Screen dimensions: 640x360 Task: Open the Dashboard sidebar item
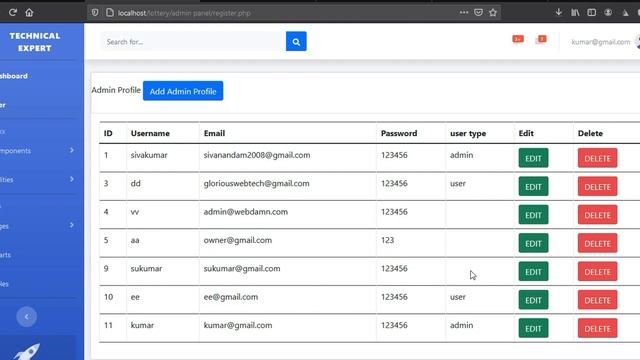click(x=14, y=76)
